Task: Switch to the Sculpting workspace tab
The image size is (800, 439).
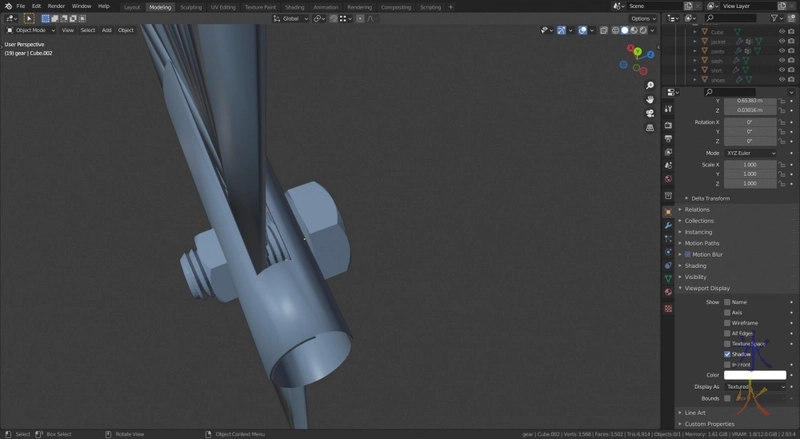Action: click(190, 7)
